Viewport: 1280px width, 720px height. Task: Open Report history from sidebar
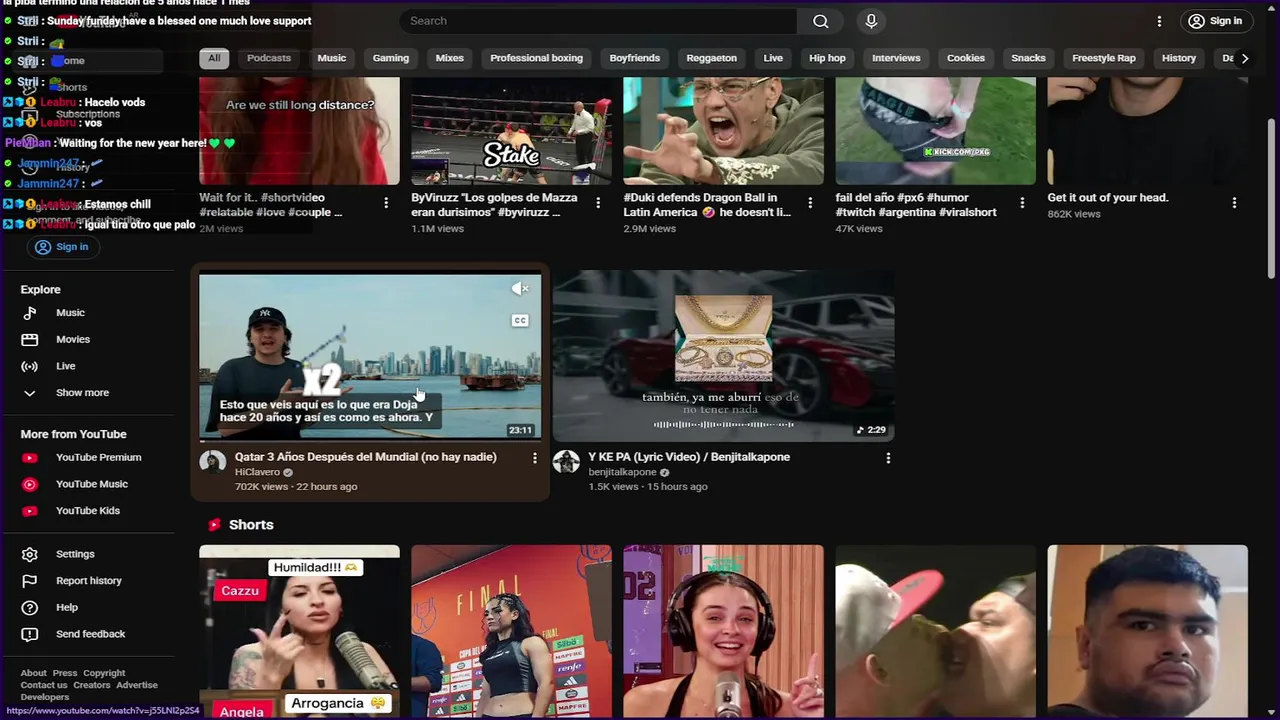[x=90, y=581]
